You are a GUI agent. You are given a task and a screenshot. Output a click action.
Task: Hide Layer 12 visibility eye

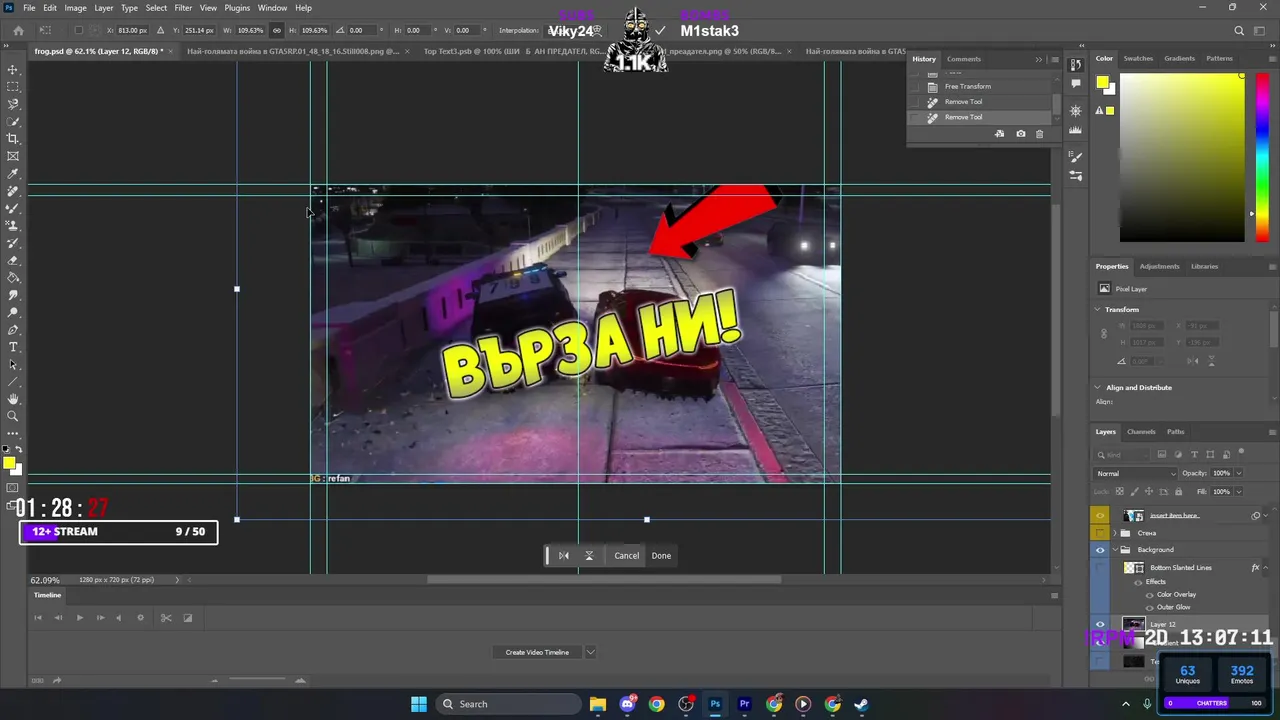coord(1100,625)
